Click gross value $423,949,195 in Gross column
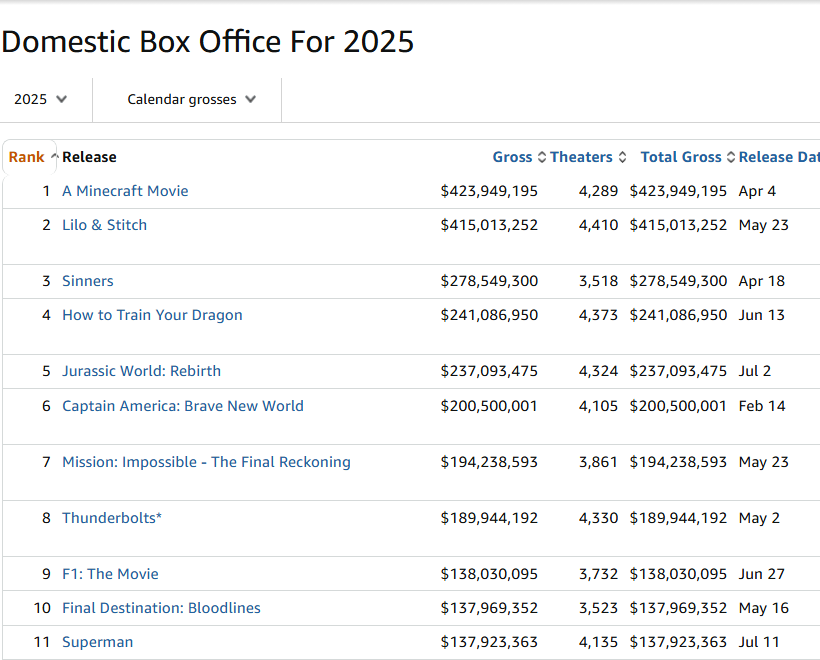 tap(489, 191)
